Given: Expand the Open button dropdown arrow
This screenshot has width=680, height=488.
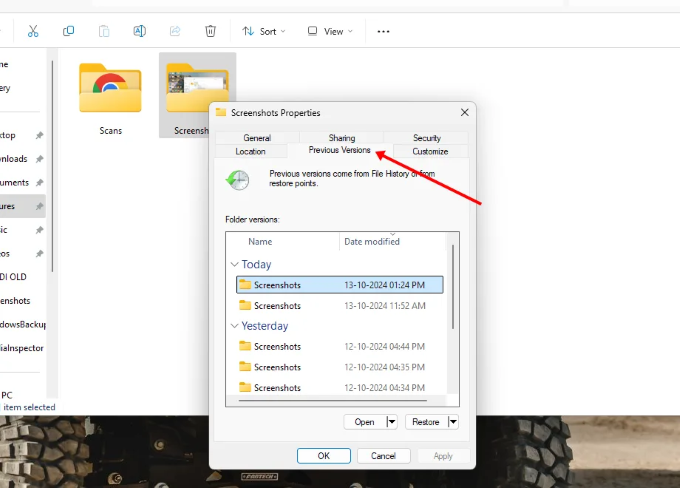Looking at the screenshot, I should (392, 422).
